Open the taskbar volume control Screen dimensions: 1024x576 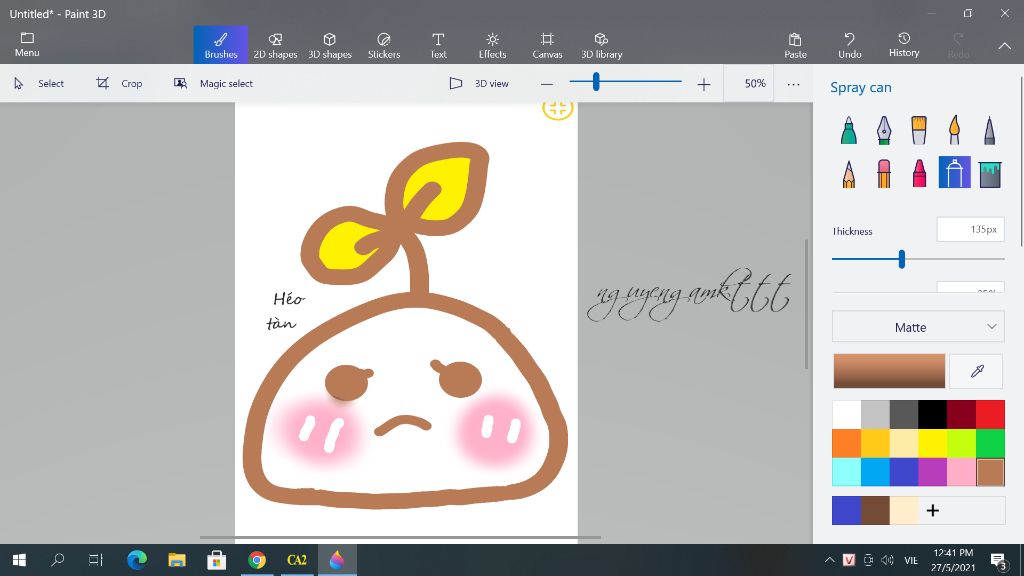[x=887, y=560]
